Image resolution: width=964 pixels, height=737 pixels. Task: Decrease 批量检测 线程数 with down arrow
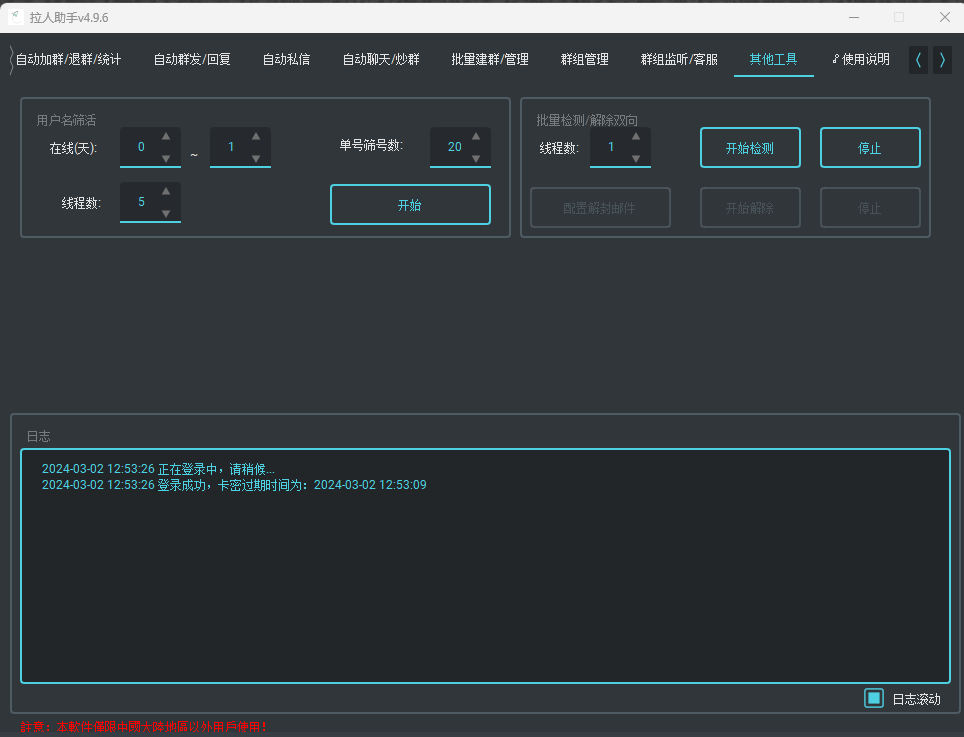635,158
